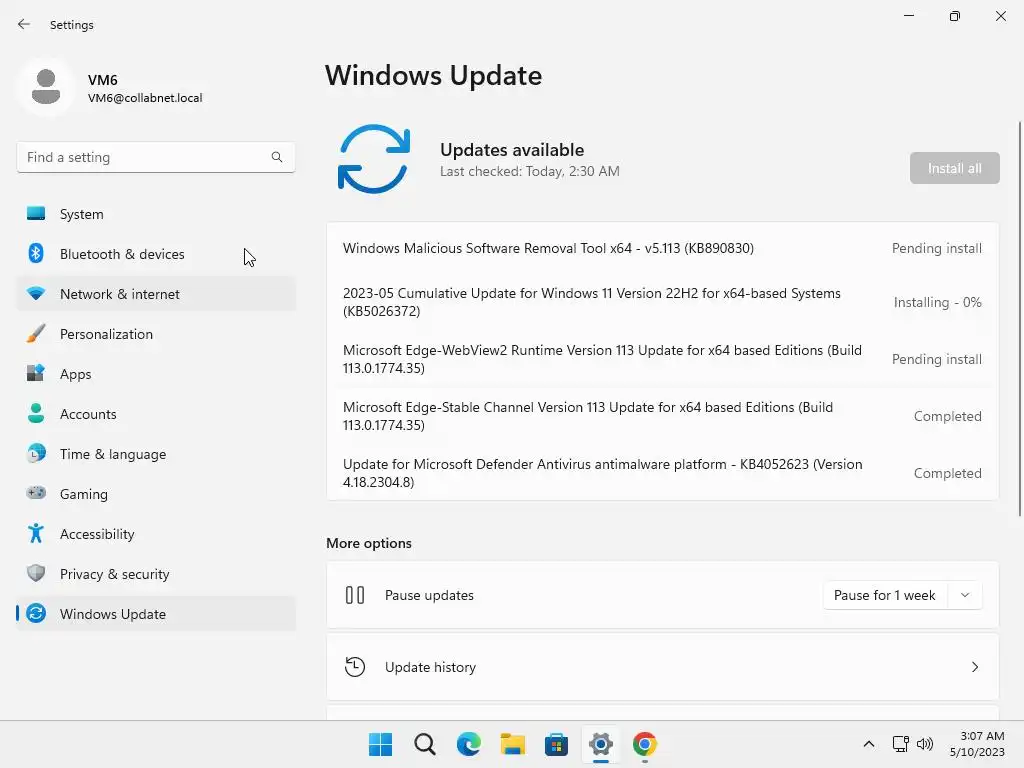Launch Microsoft Edge from taskbar
The image size is (1024, 768).
point(468,744)
